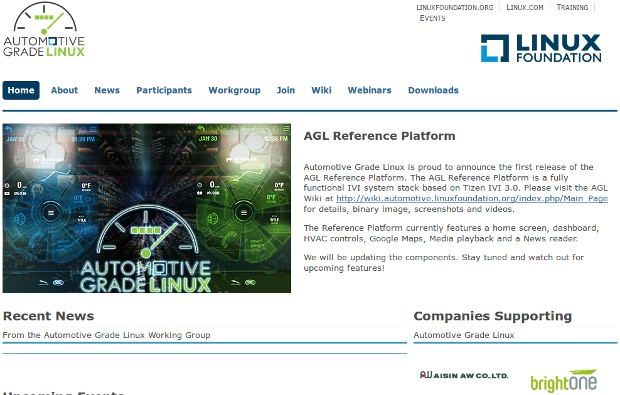The width and height of the screenshot is (620, 395).
Task: Click the Join navigation link
Action: [x=286, y=91]
